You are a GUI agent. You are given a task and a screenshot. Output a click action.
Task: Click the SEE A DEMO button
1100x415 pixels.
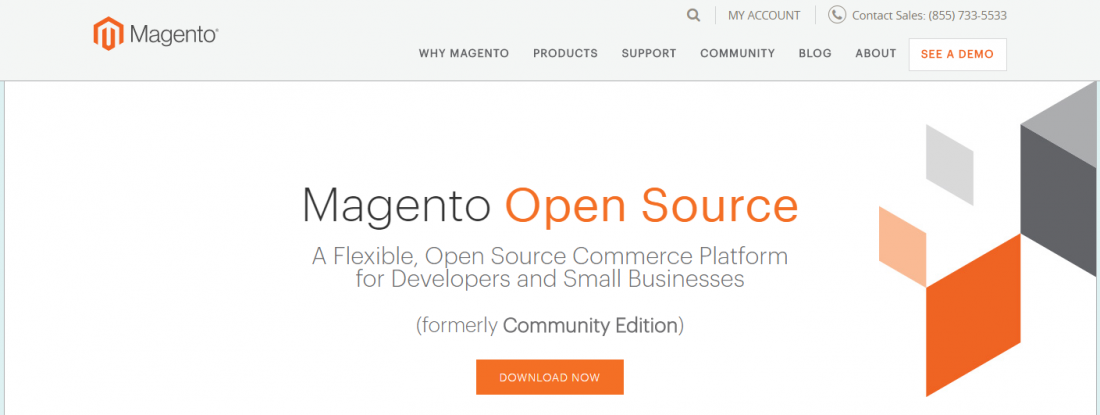958,55
